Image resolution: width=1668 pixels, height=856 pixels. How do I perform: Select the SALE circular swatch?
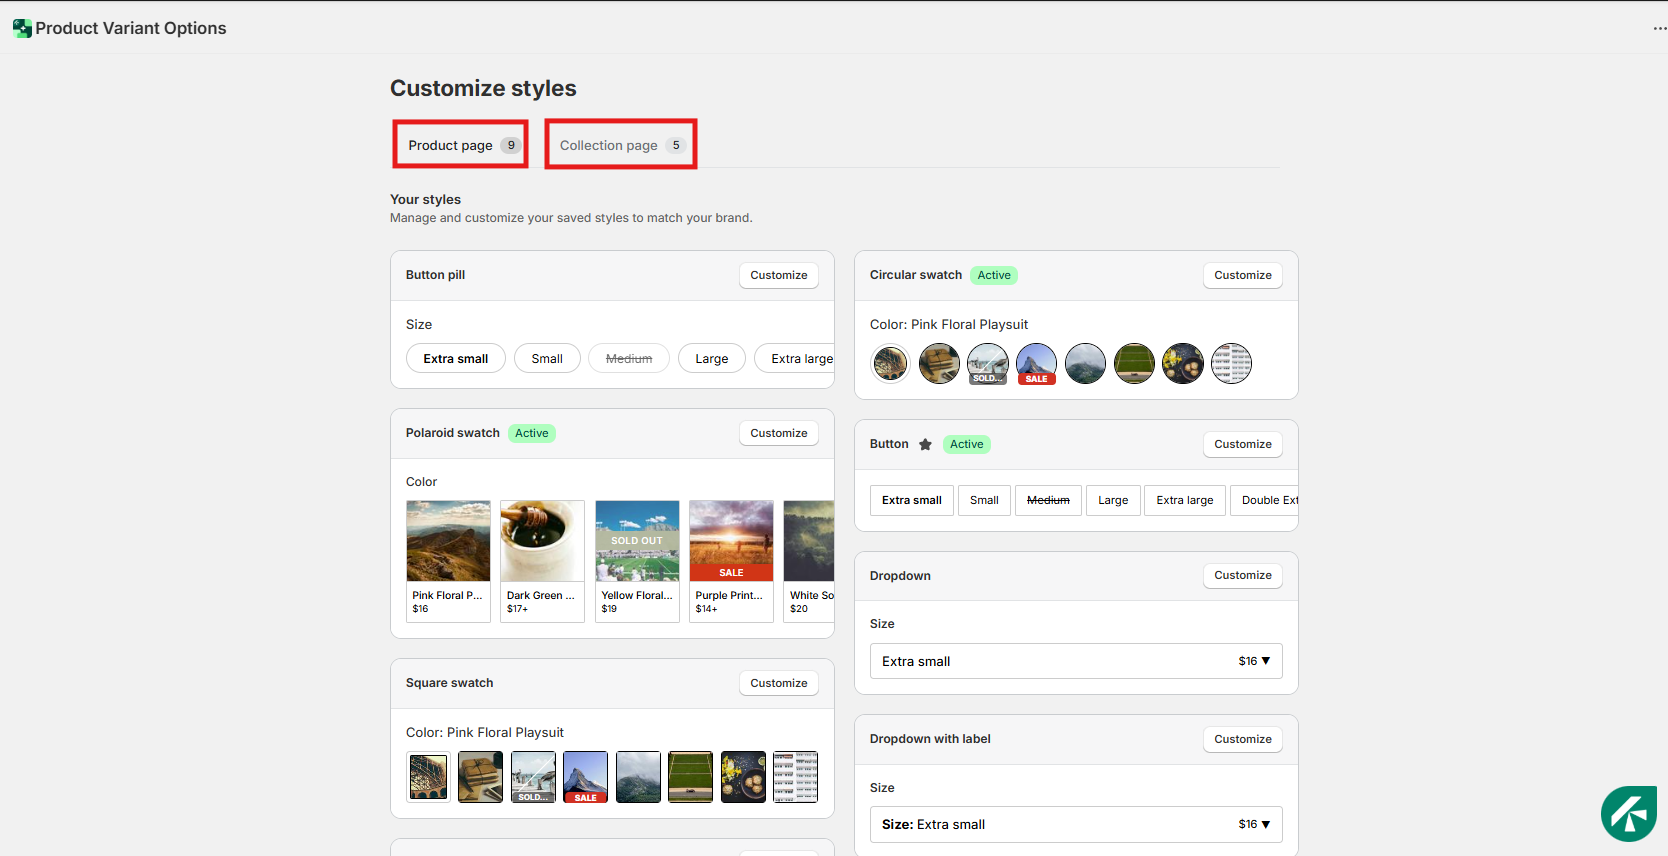coord(1036,364)
